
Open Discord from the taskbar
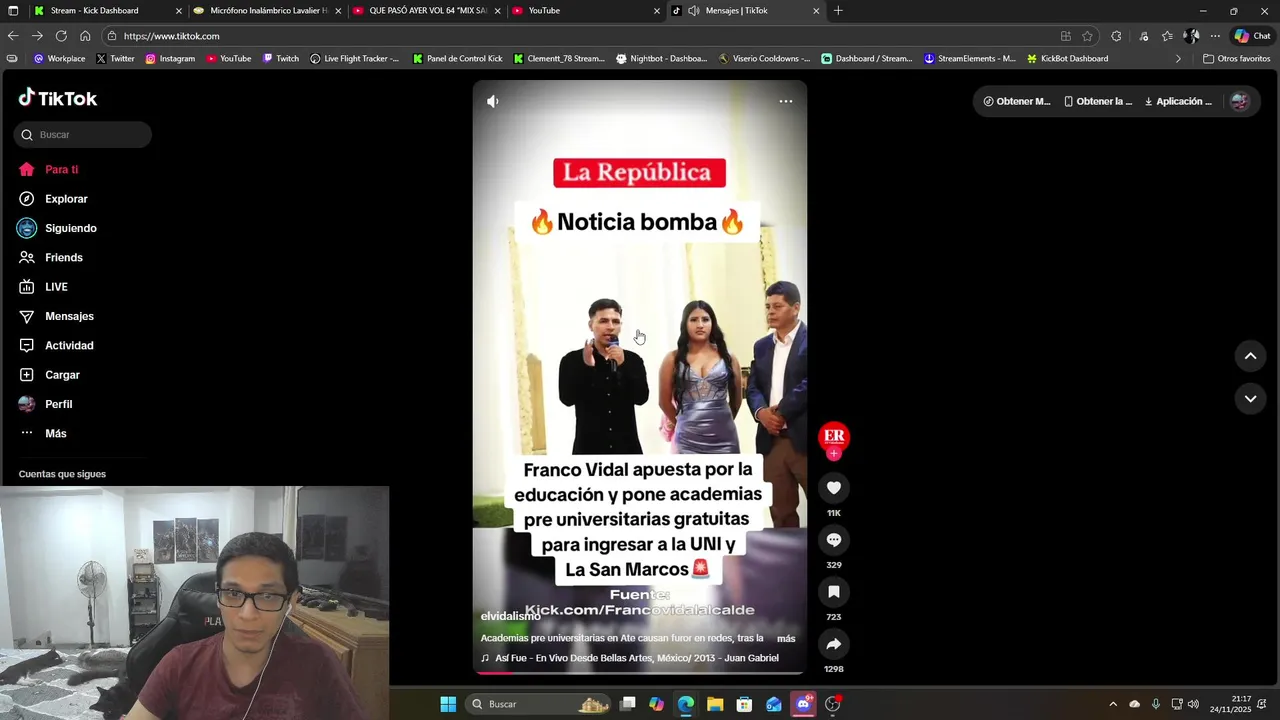pyautogui.click(x=803, y=704)
